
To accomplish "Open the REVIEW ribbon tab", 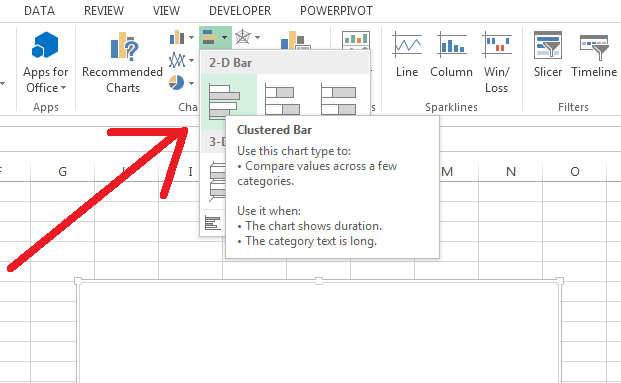I will click(104, 11).
